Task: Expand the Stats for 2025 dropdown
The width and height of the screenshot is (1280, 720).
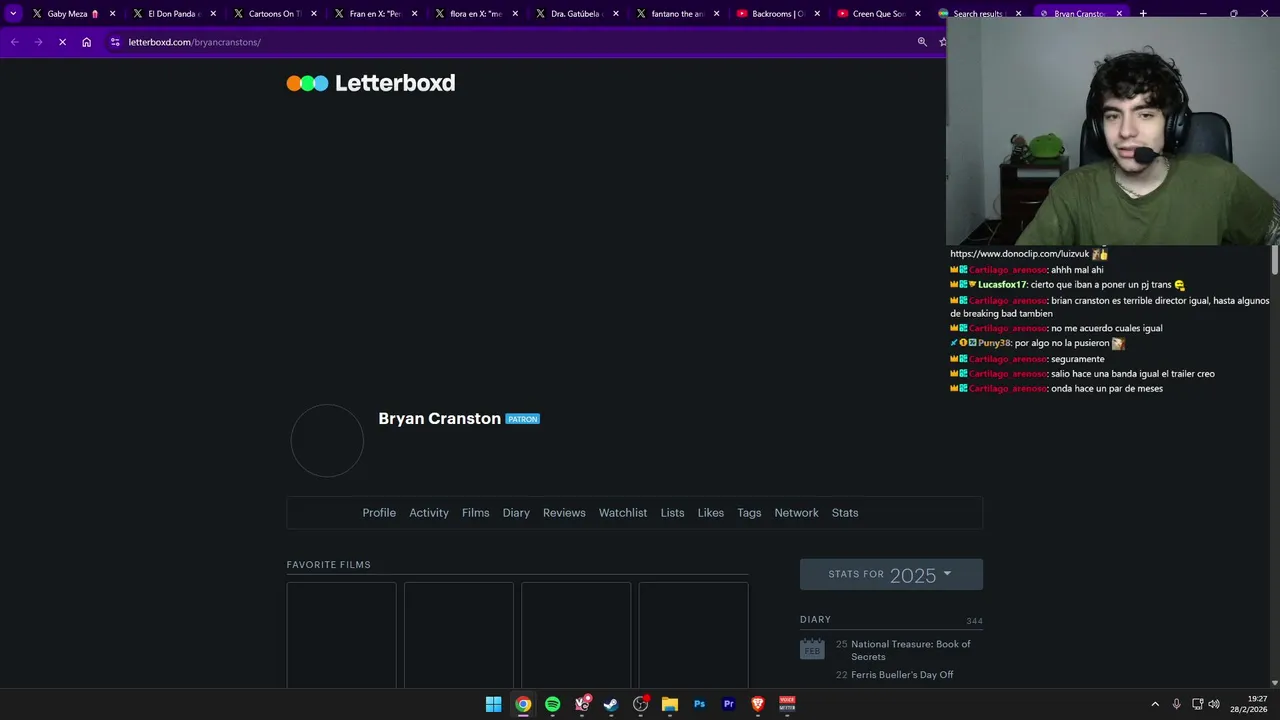Action: [x=891, y=574]
